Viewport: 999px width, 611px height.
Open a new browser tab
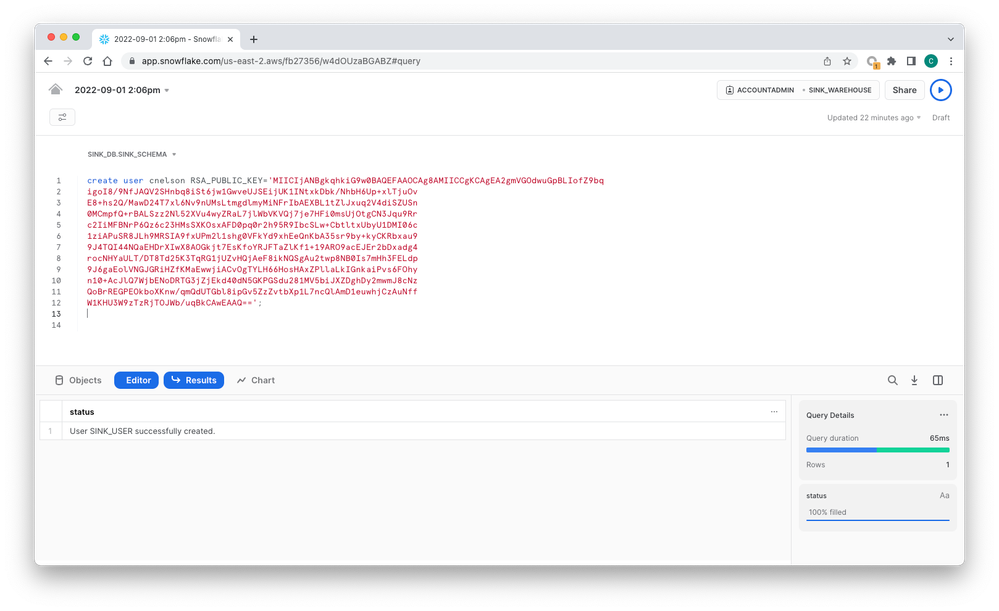[254, 40]
